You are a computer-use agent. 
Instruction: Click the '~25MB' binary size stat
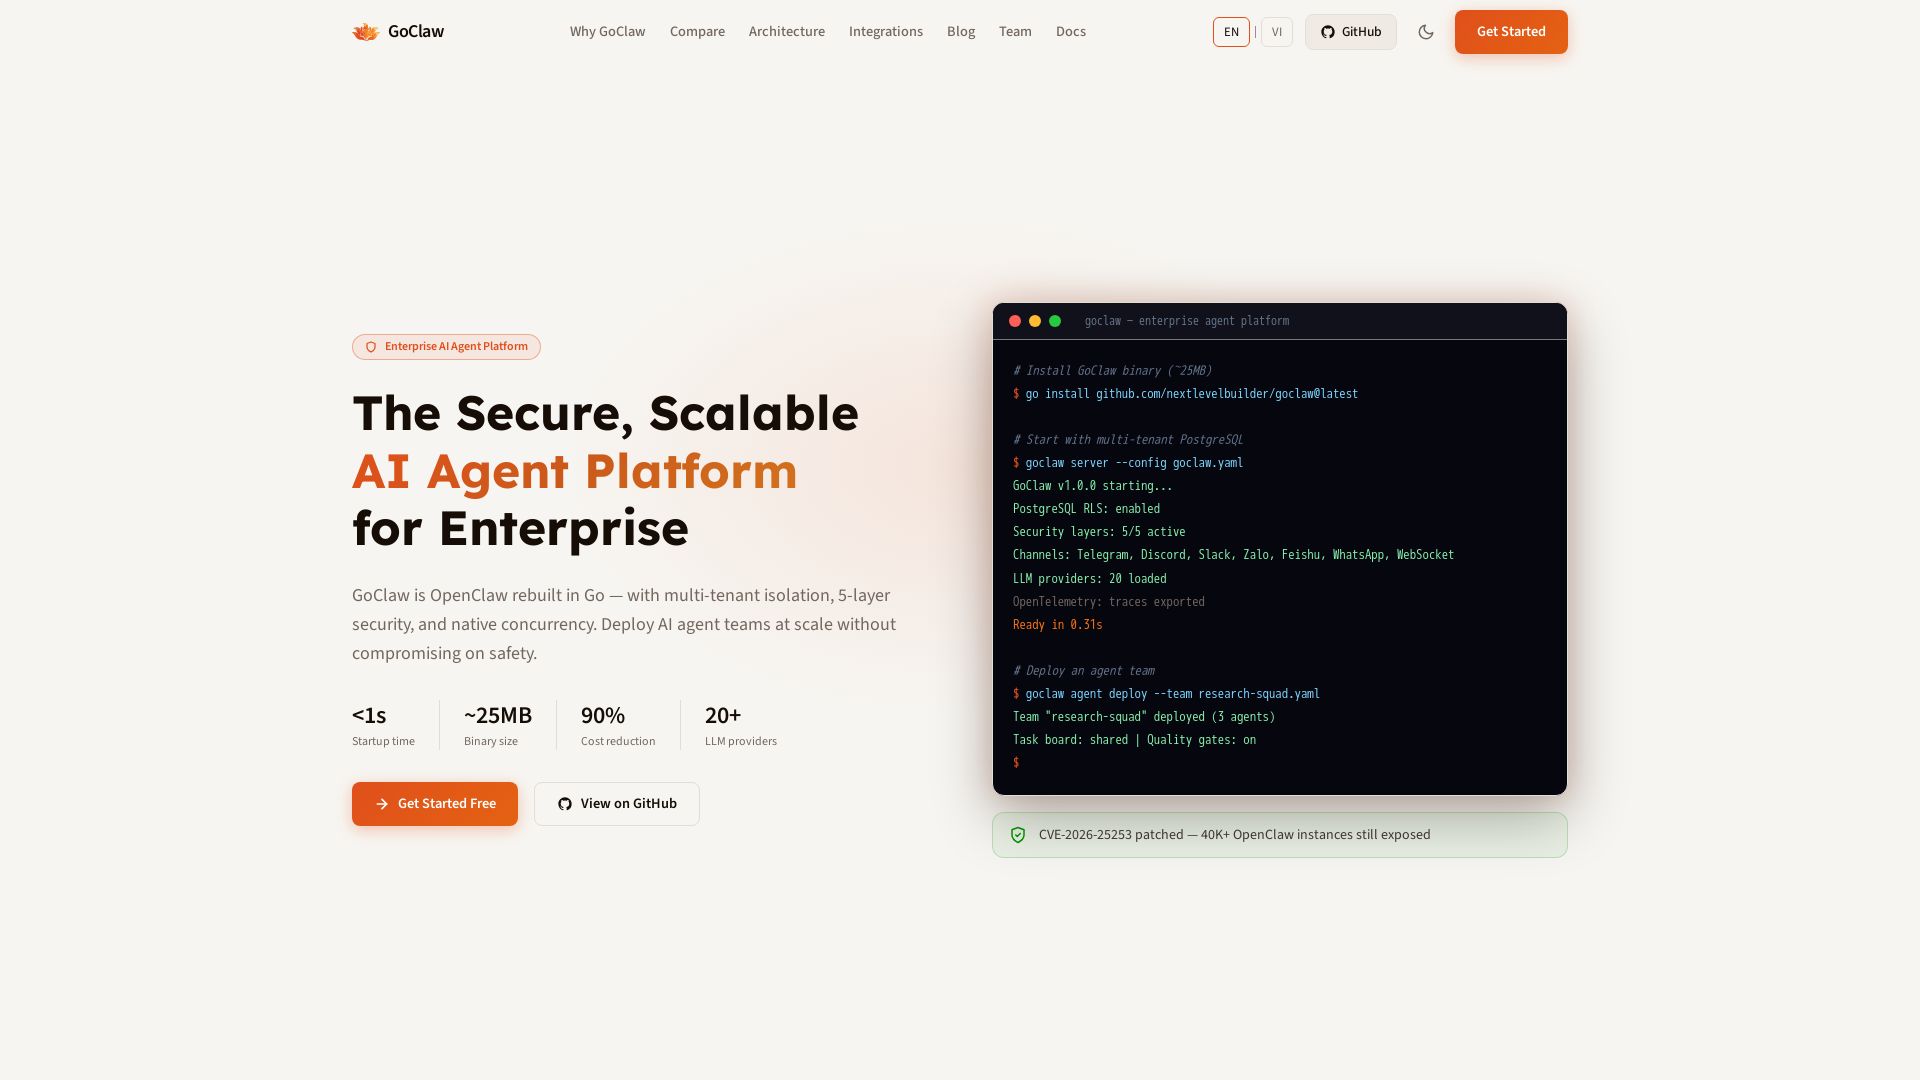point(498,725)
